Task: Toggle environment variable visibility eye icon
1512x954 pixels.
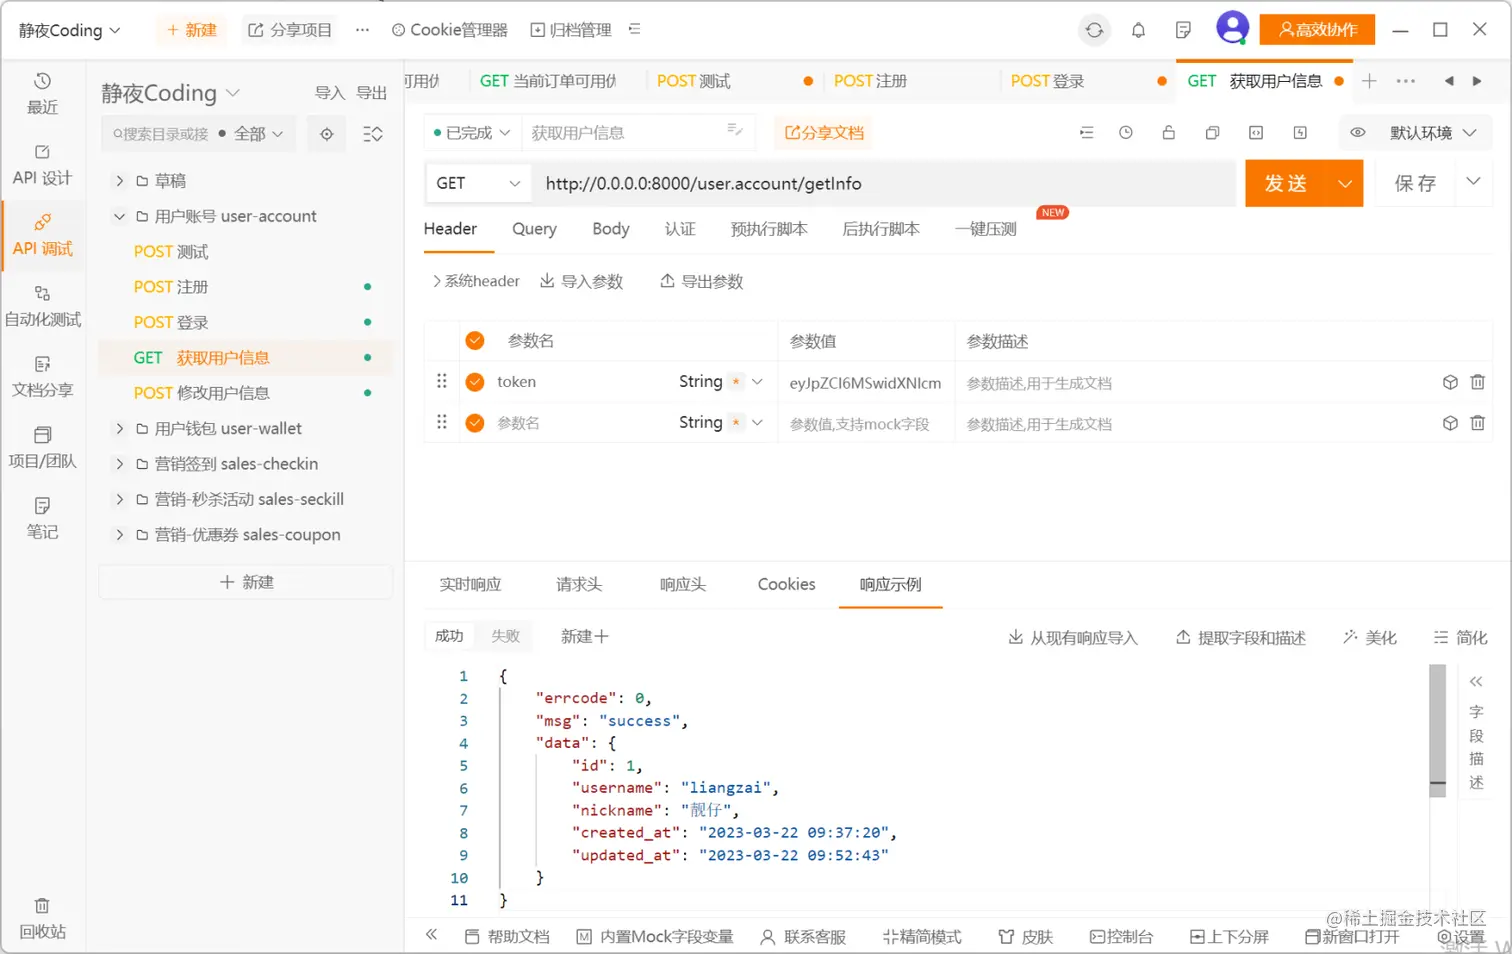Action: pos(1357,131)
